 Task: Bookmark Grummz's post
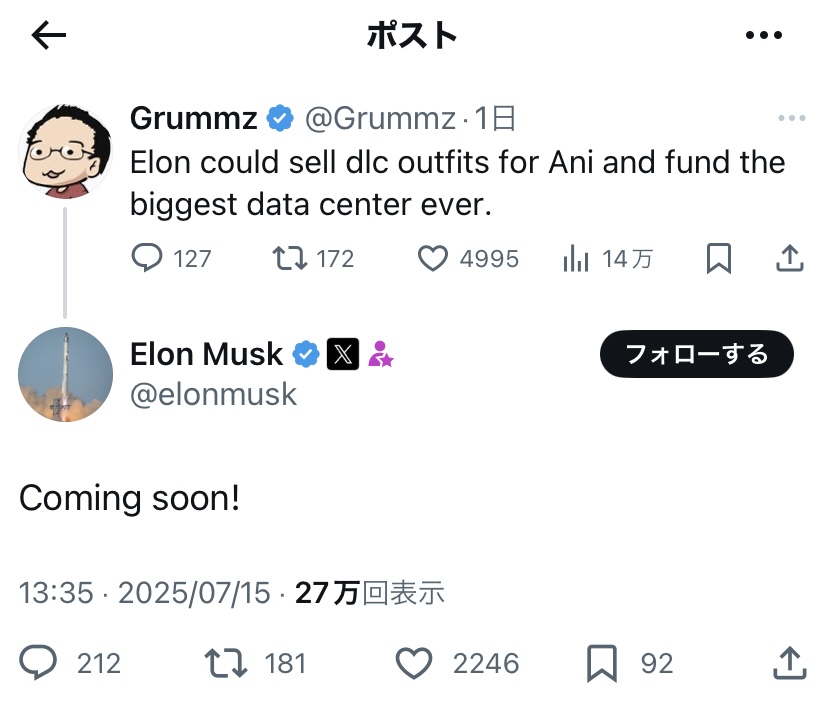(x=719, y=259)
